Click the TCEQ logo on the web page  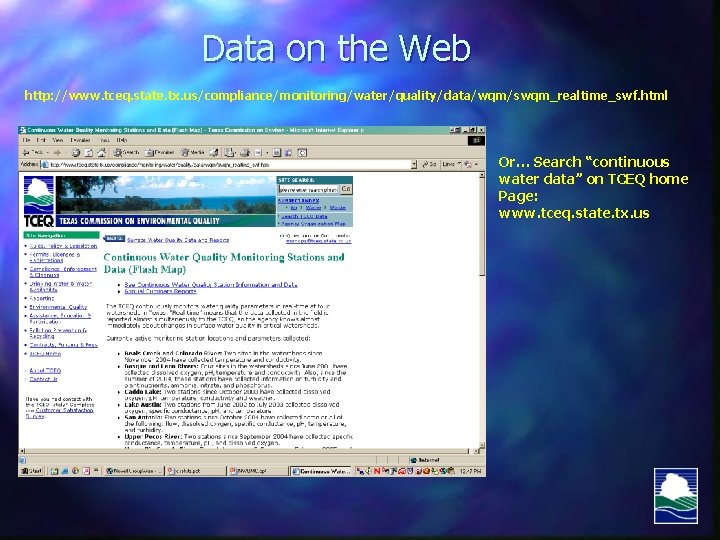pyautogui.click(x=39, y=201)
